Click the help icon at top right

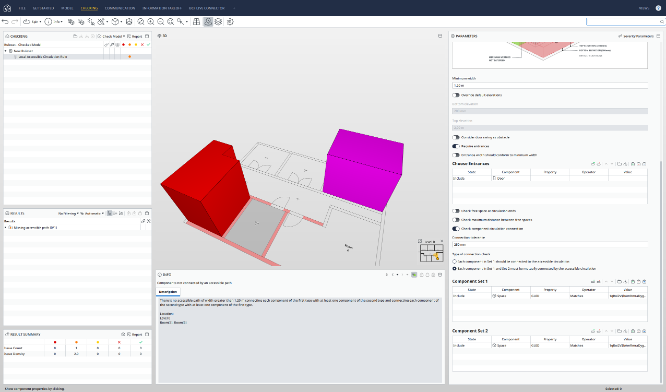(658, 8)
